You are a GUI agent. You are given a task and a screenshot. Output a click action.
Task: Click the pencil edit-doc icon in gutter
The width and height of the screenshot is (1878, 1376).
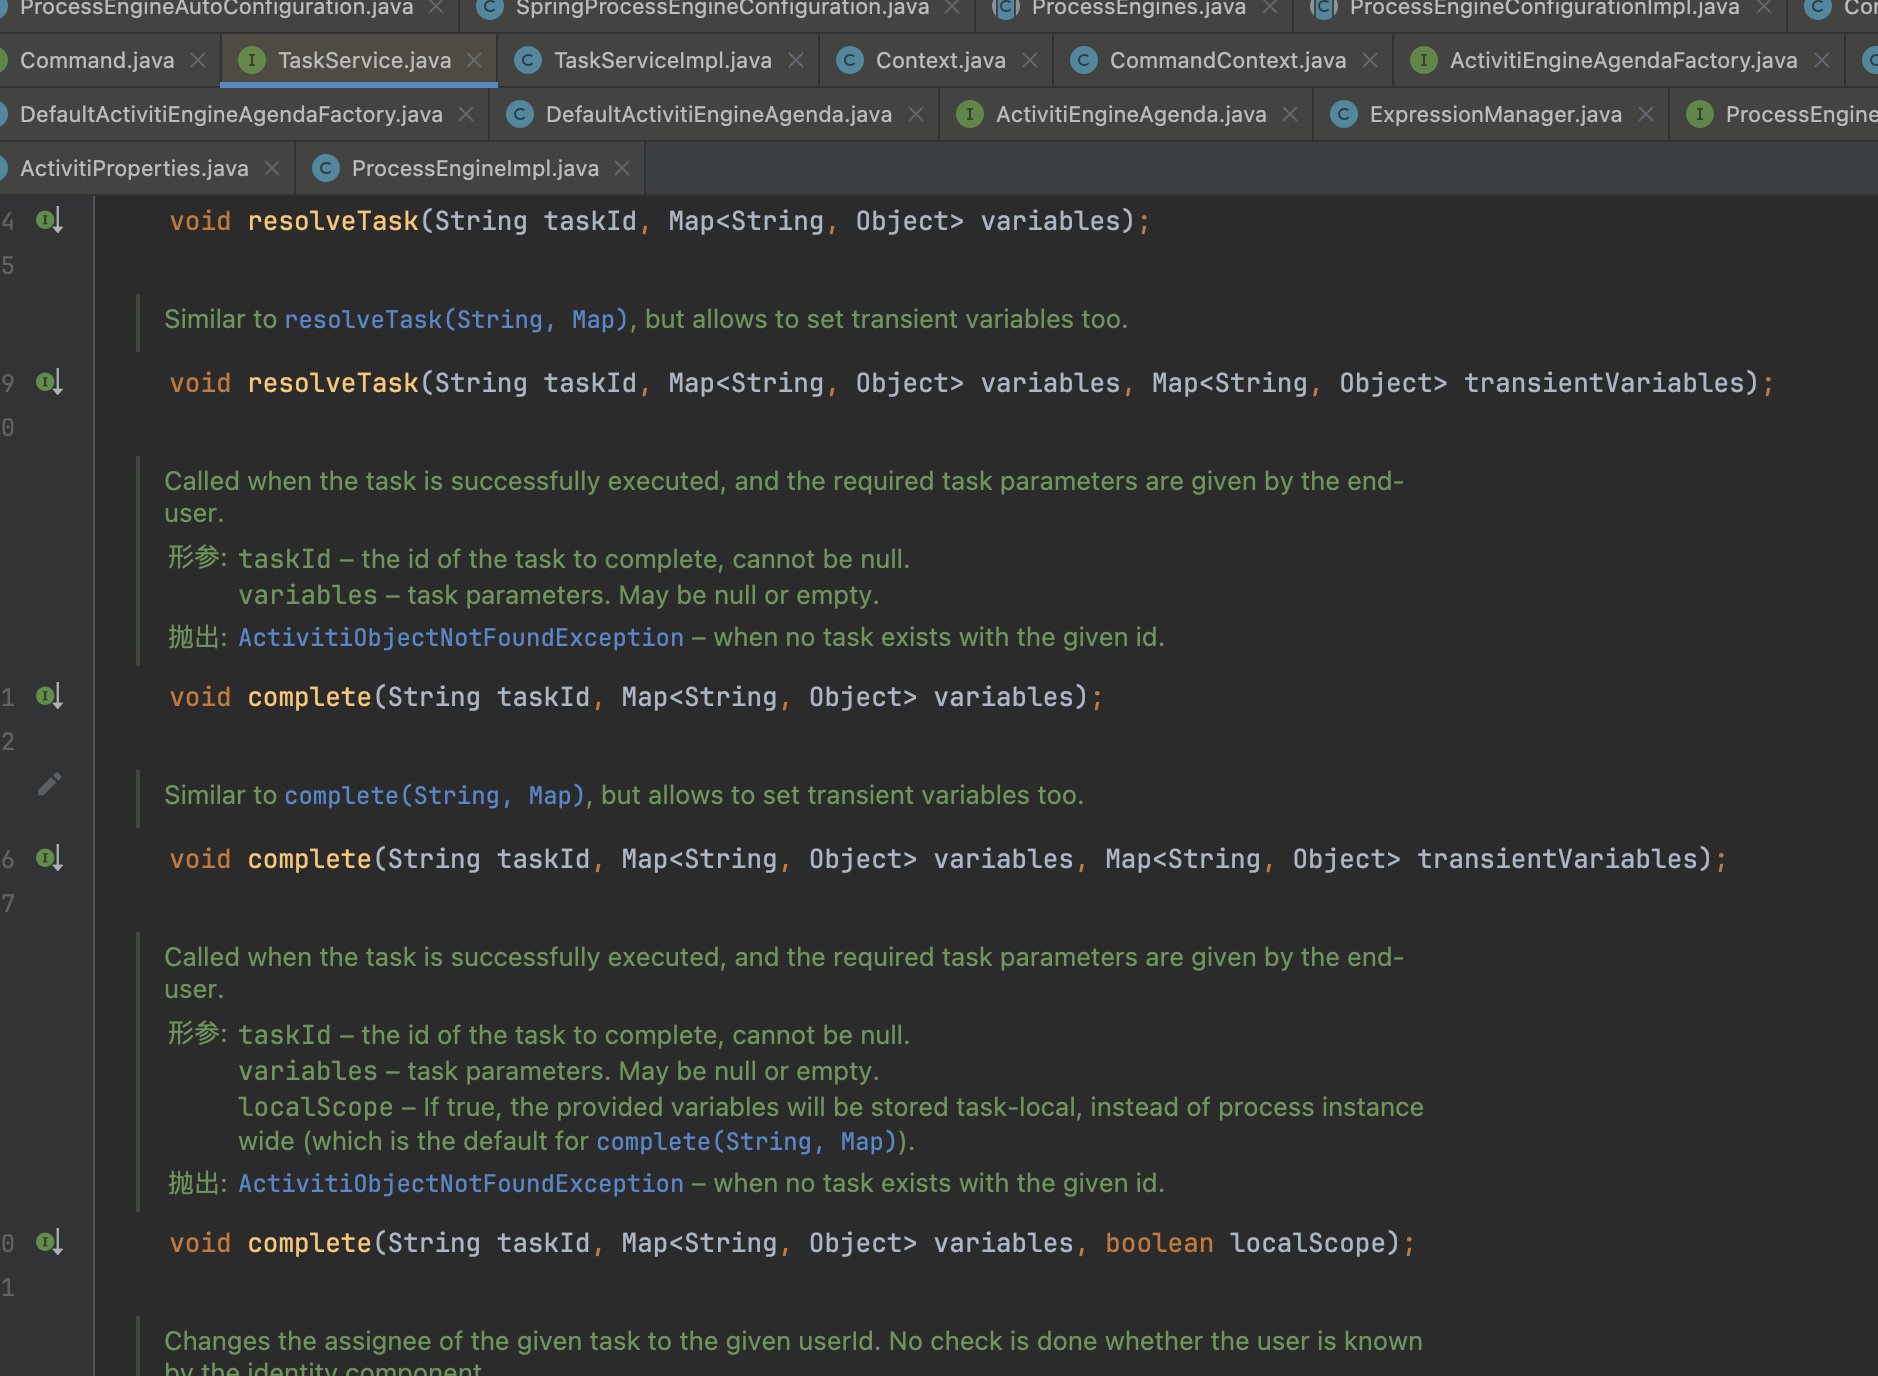(x=49, y=784)
